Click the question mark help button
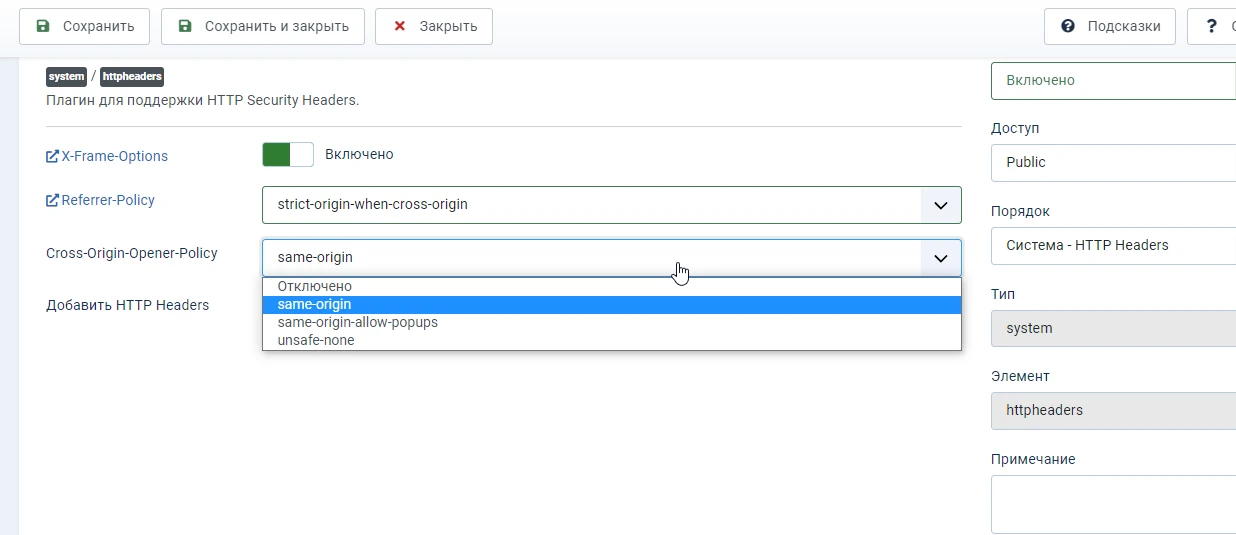Viewport: 1236px width, 535px height. [1211, 26]
